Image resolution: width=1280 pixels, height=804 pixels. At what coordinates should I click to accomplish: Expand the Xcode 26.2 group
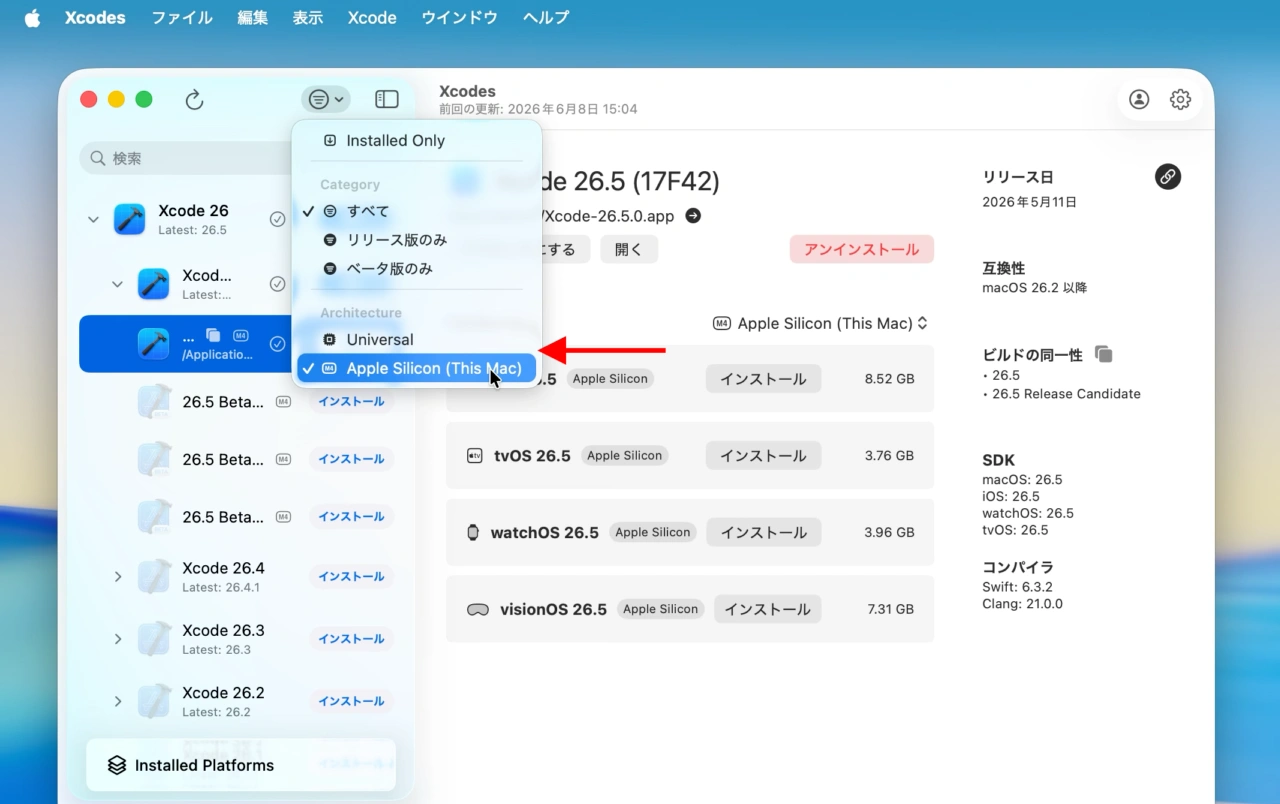point(117,702)
